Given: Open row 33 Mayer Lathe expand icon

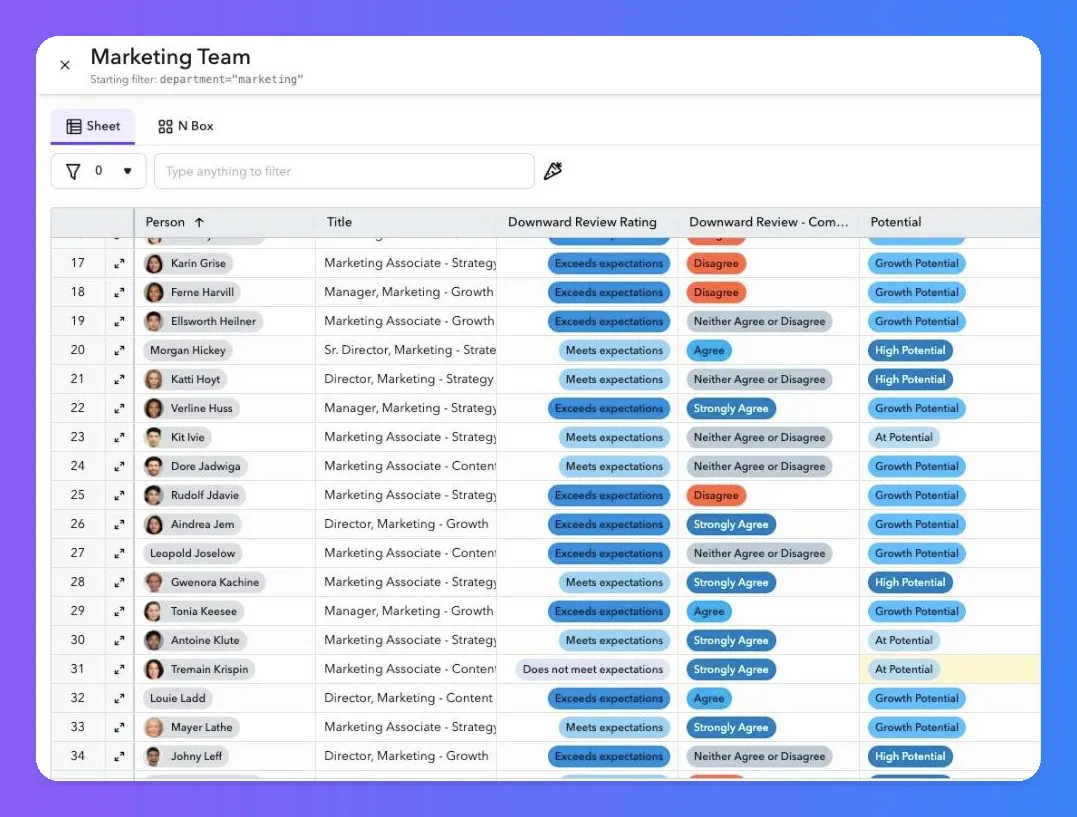Looking at the screenshot, I should coord(120,727).
